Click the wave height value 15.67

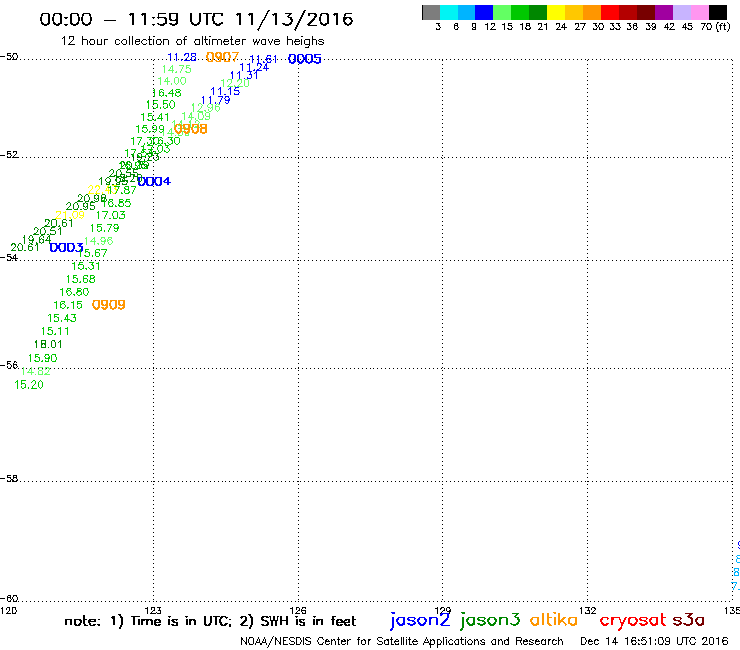coord(92,253)
